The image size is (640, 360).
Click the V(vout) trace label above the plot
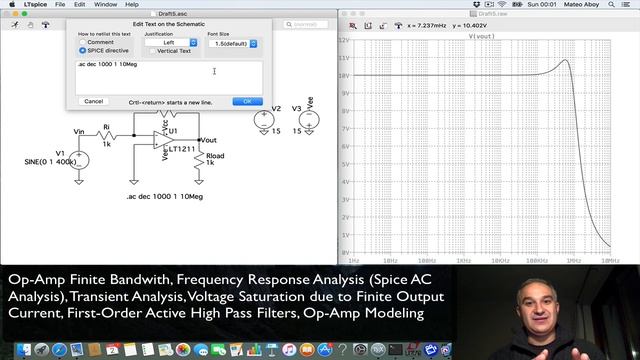(x=482, y=36)
